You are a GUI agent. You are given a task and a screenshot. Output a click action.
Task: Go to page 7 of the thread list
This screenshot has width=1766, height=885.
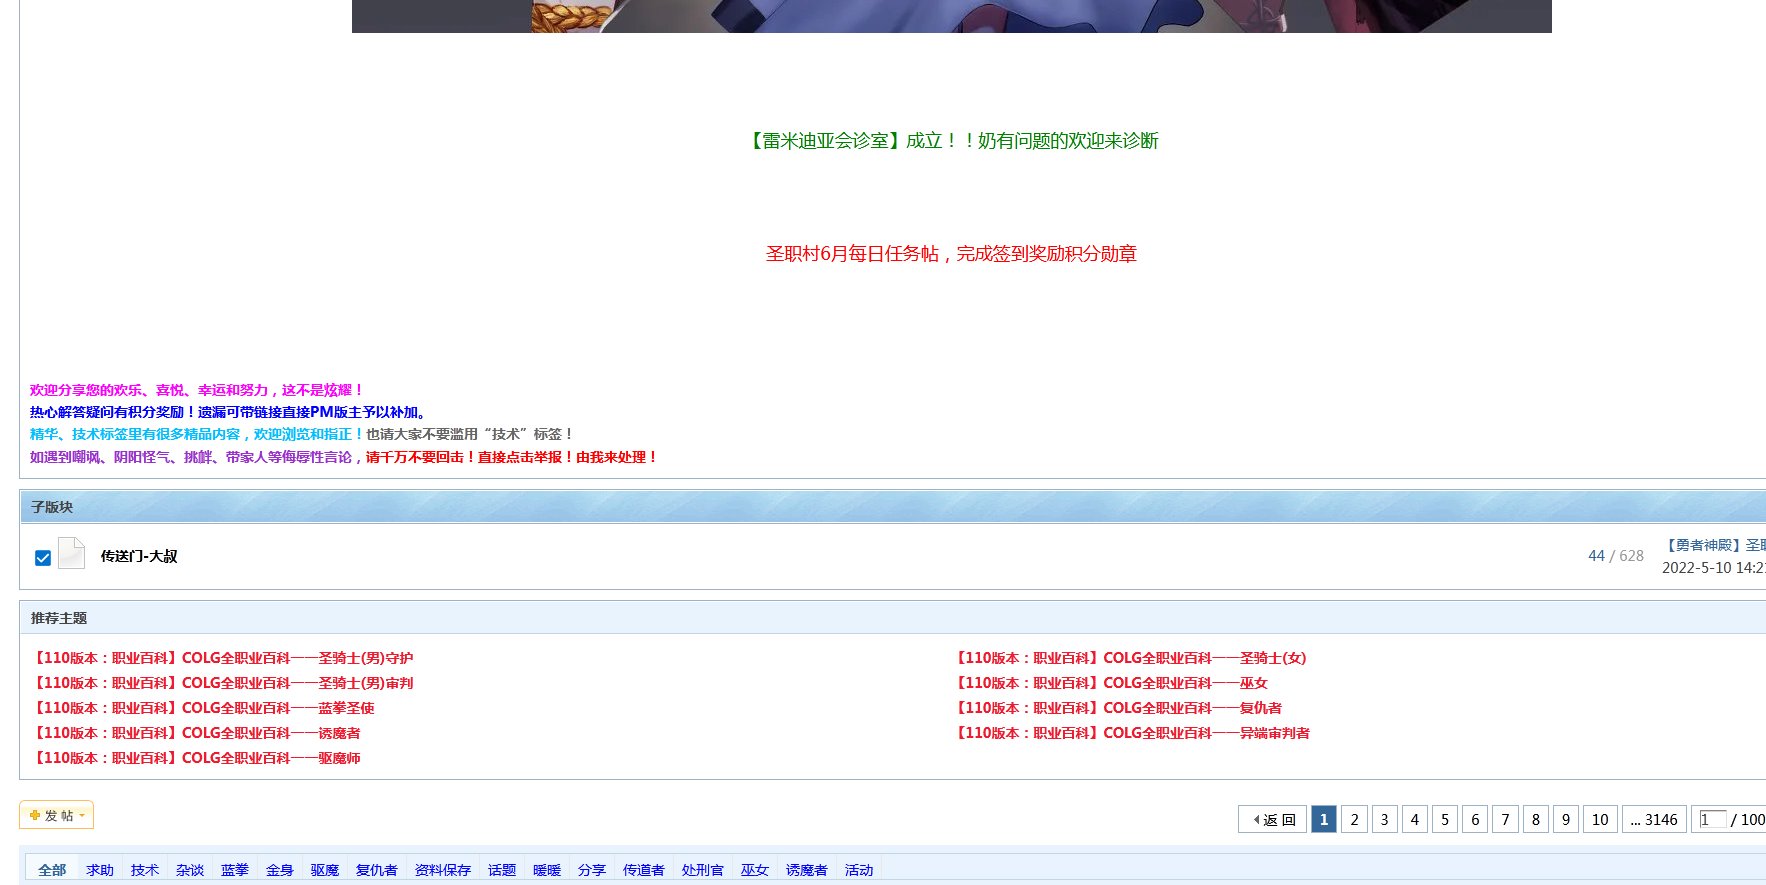click(1505, 819)
